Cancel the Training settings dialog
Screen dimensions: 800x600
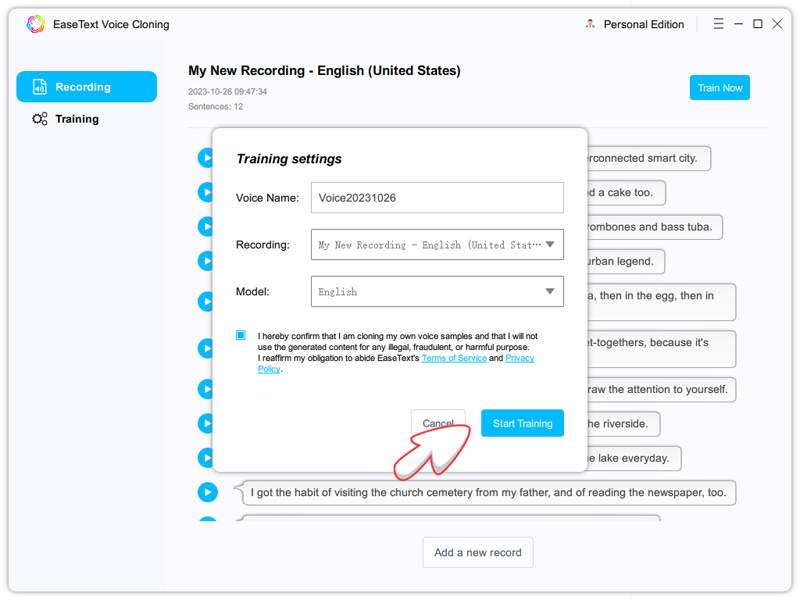(x=438, y=423)
